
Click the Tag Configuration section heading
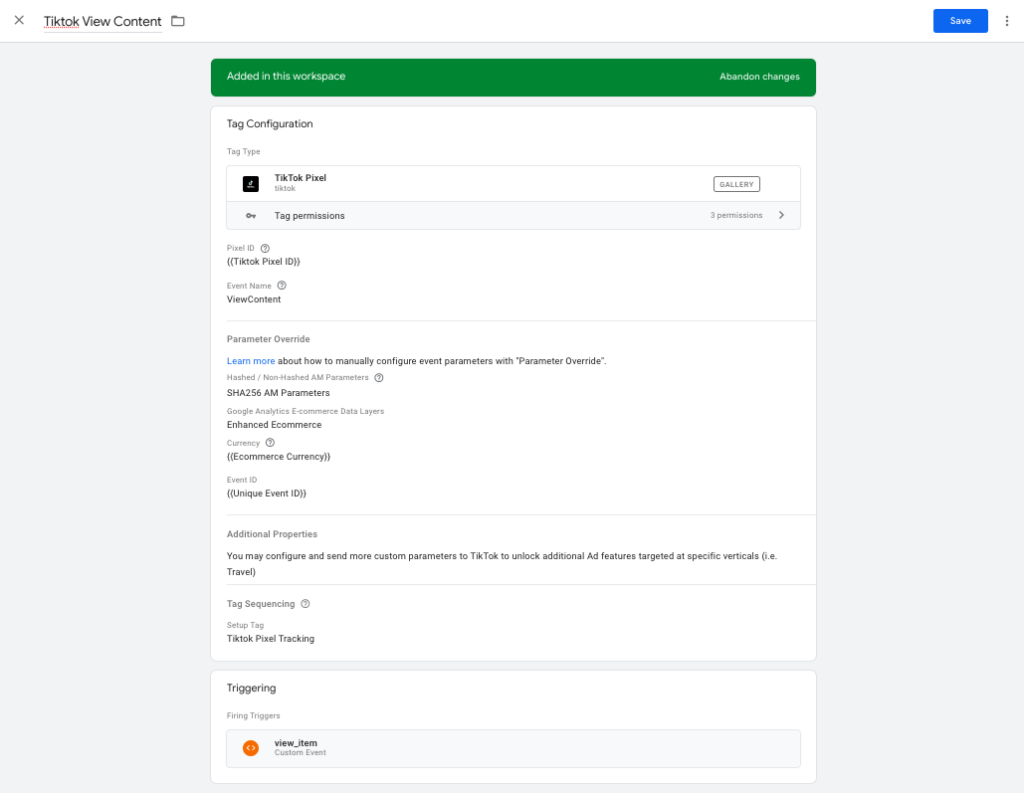(270, 124)
